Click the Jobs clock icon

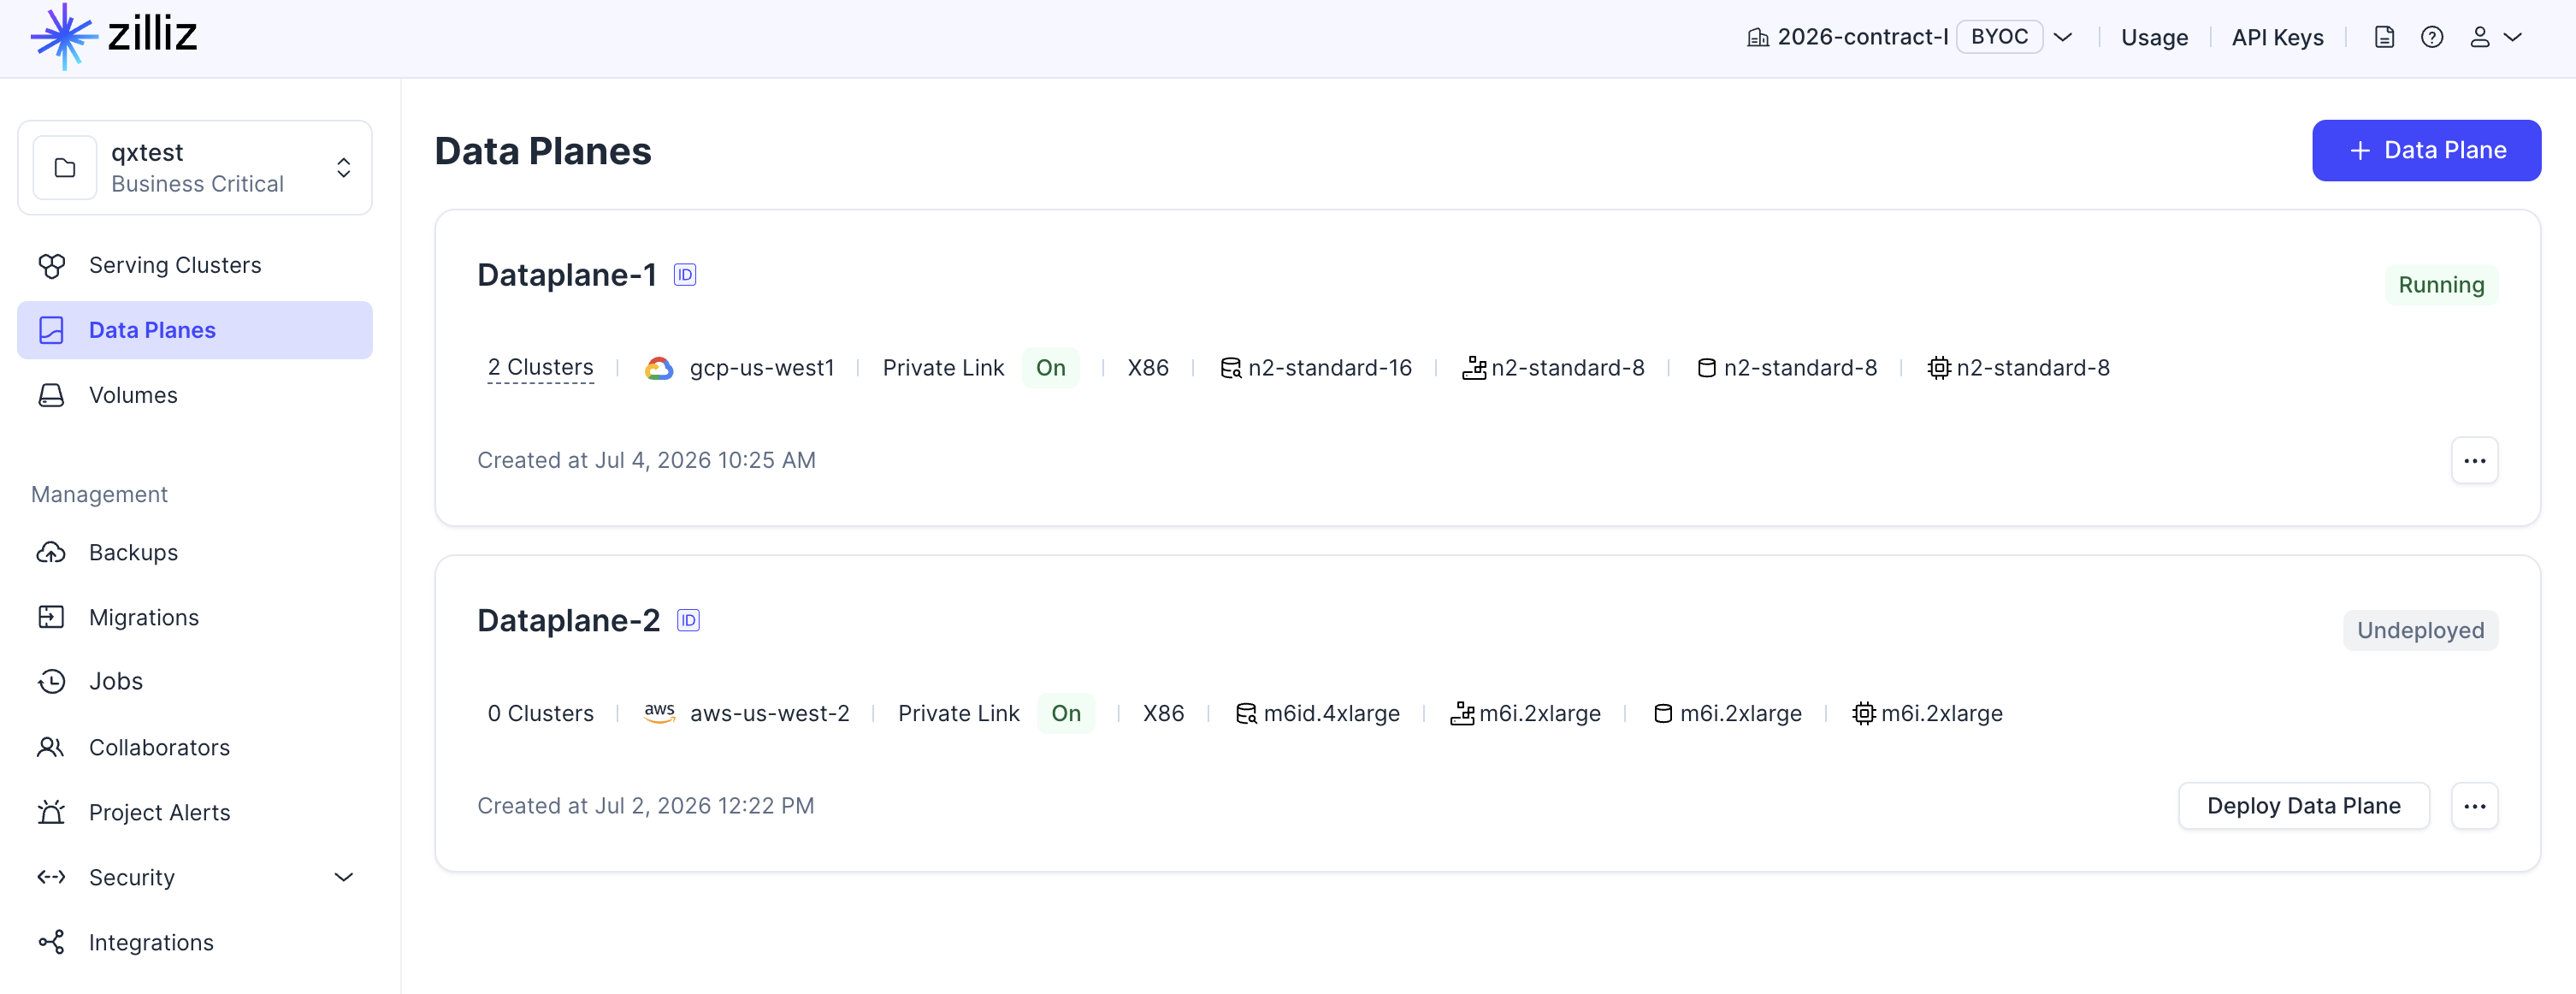[52, 681]
